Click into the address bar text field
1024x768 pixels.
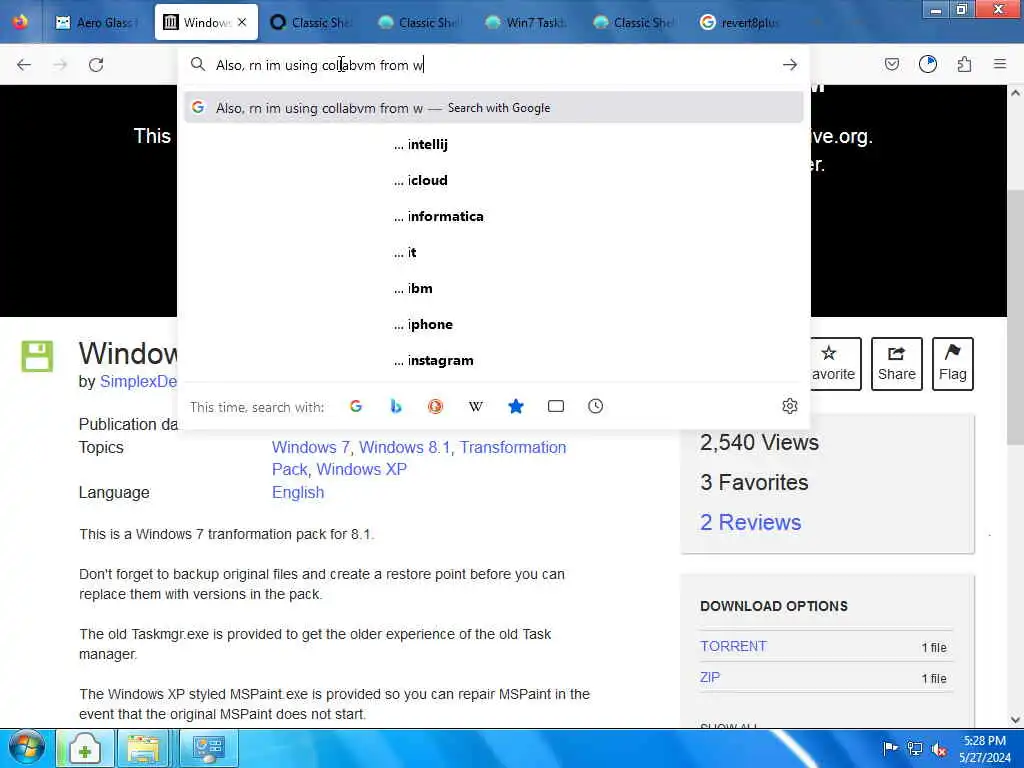[x=493, y=65]
